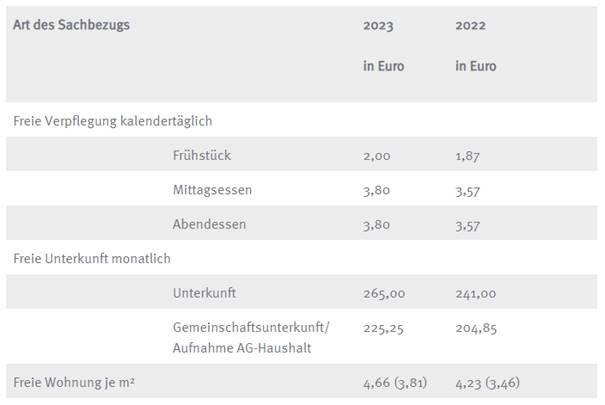Select the Mittagsessen 2023 value 3,80
Image resolution: width=605 pixels, height=405 pixels.
coord(376,191)
